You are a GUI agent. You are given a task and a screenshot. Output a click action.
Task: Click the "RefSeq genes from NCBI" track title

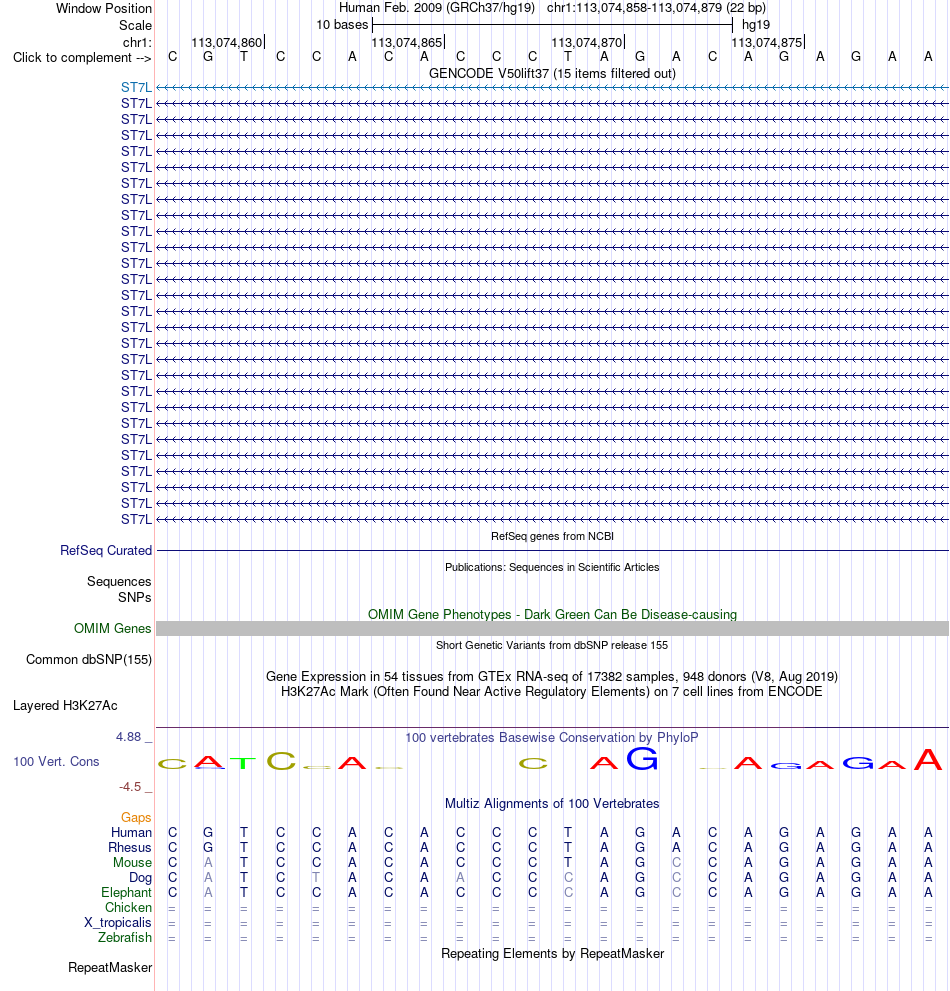point(552,536)
